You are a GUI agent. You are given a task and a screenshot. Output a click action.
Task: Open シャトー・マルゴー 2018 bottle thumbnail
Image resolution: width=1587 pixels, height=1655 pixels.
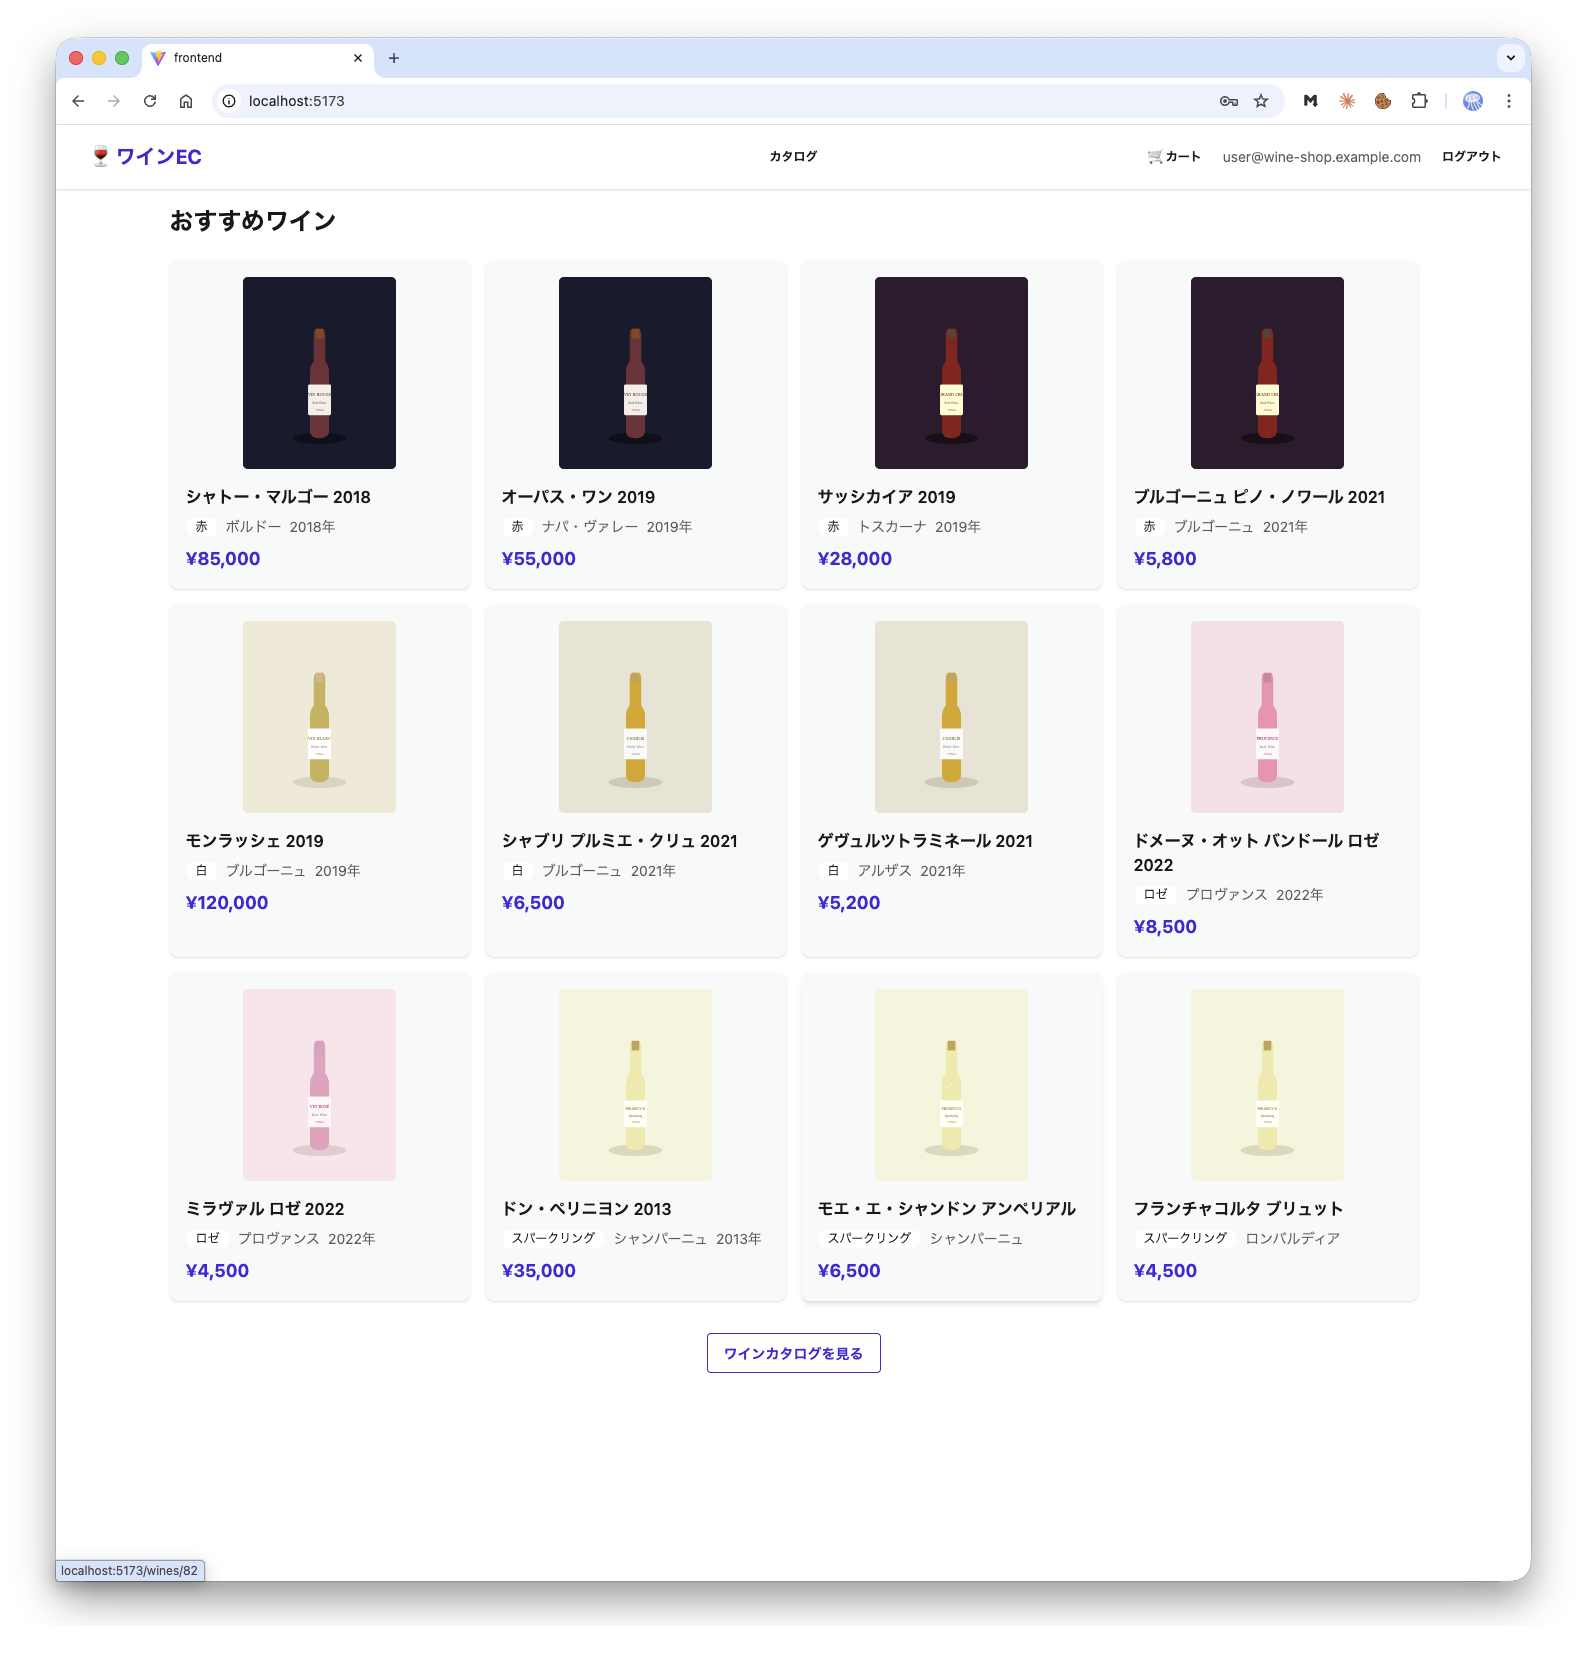pos(319,373)
